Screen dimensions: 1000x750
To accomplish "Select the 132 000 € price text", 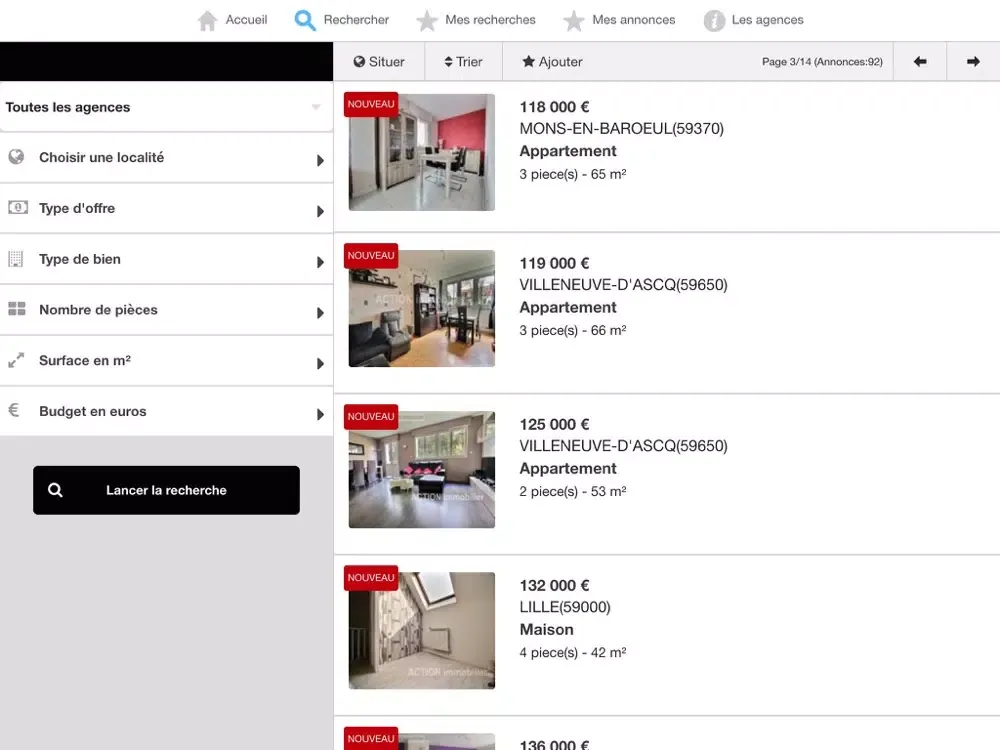I will [554, 585].
